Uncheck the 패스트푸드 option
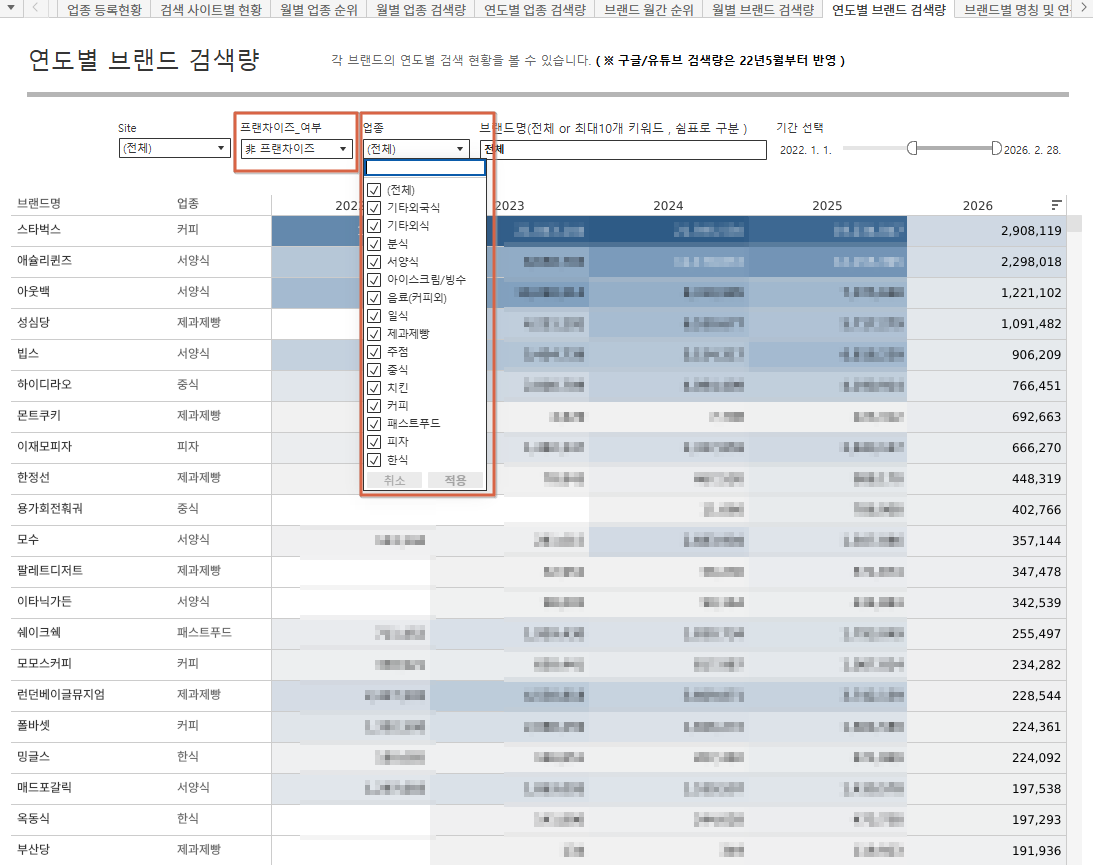 [374, 424]
